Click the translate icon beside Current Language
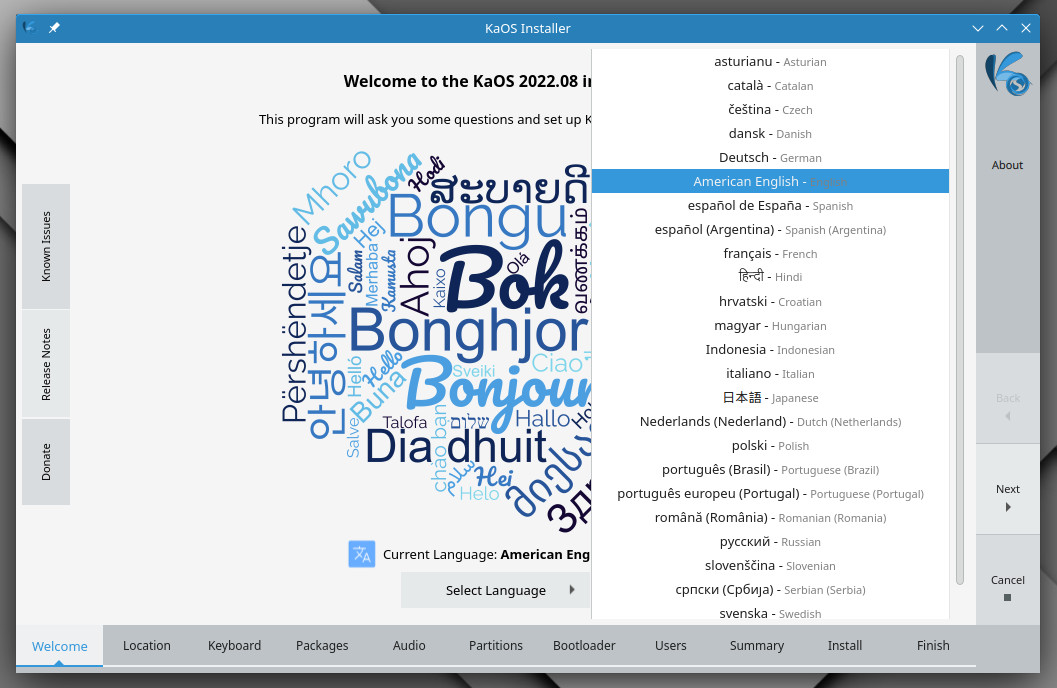 click(x=362, y=555)
